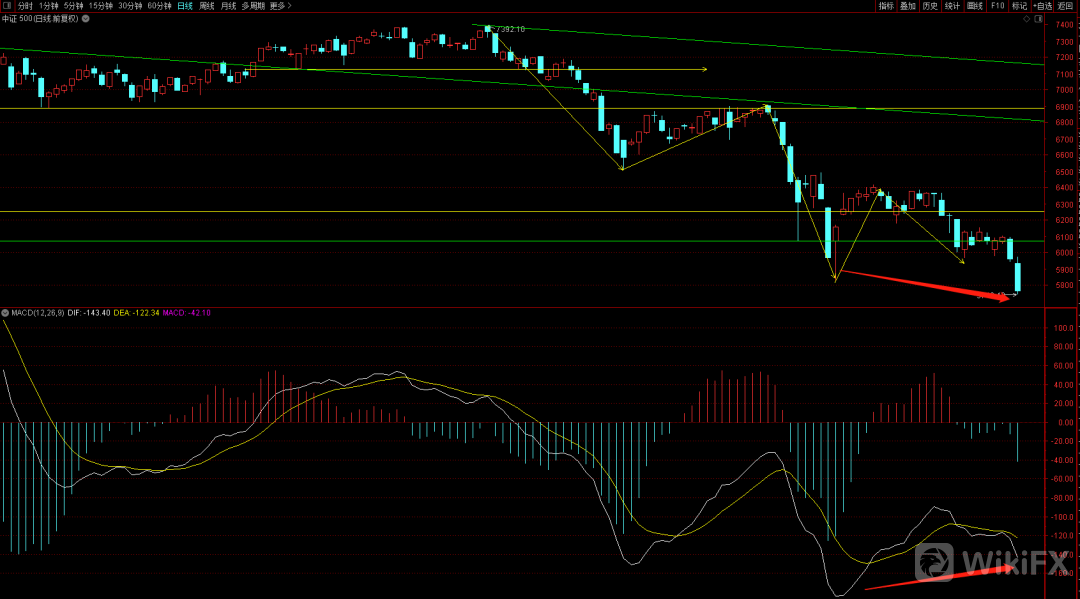Image resolution: width=1080 pixels, height=599 pixels.
Task: Add stock with +自选 button
Action: click(1042, 6)
